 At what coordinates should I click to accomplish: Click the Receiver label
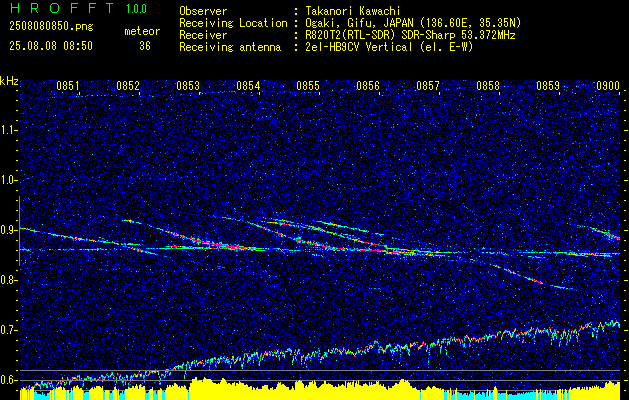click(x=203, y=35)
